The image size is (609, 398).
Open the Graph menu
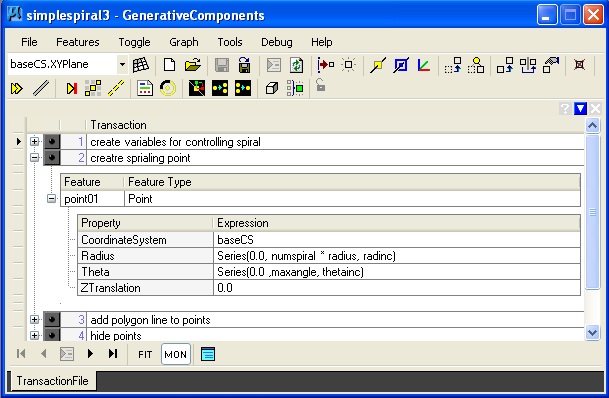184,42
